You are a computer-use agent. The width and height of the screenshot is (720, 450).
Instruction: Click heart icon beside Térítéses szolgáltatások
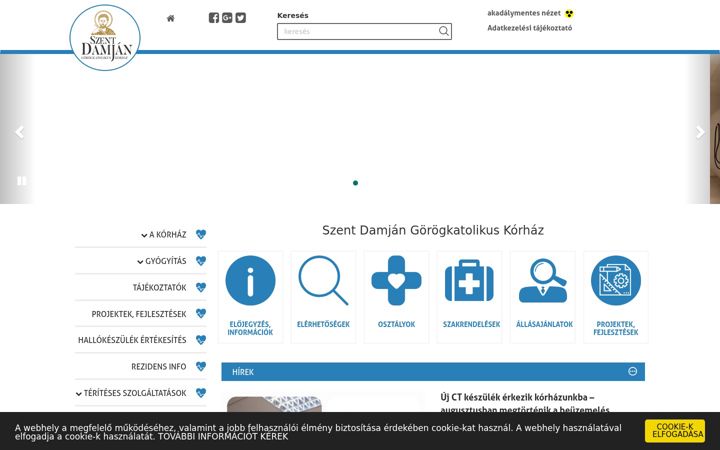(201, 393)
